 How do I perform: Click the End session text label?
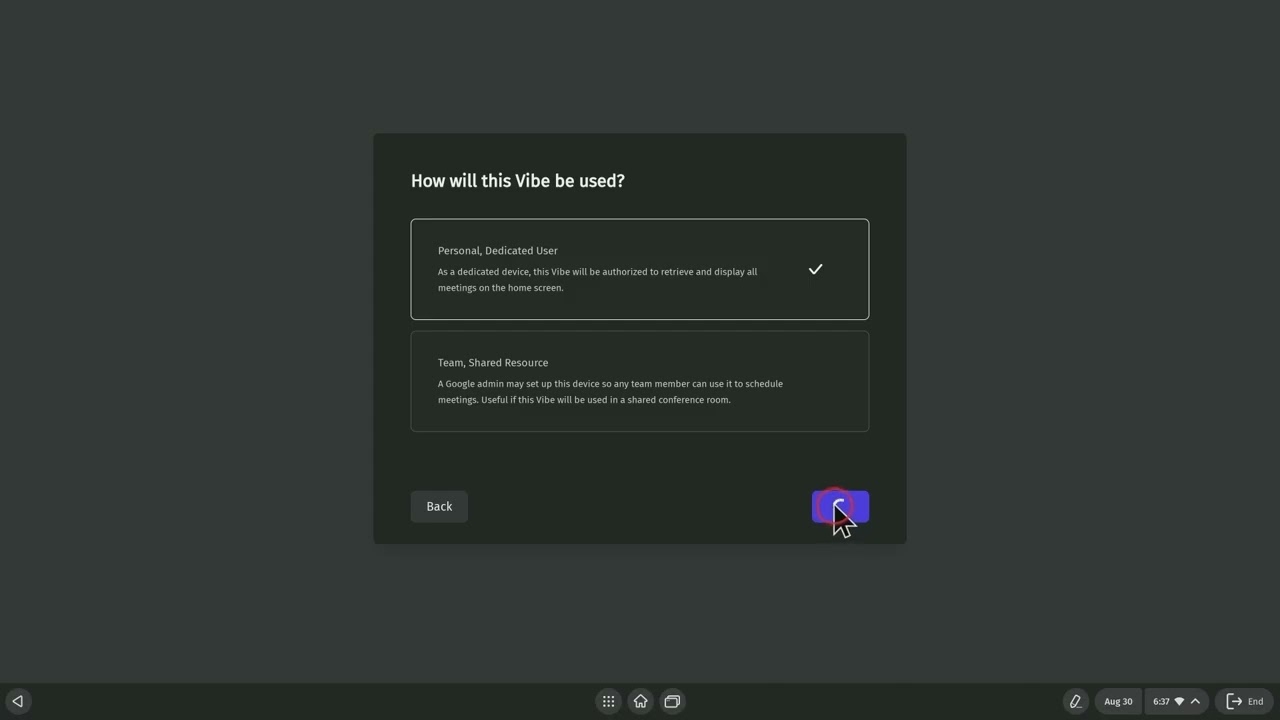click(x=1255, y=701)
